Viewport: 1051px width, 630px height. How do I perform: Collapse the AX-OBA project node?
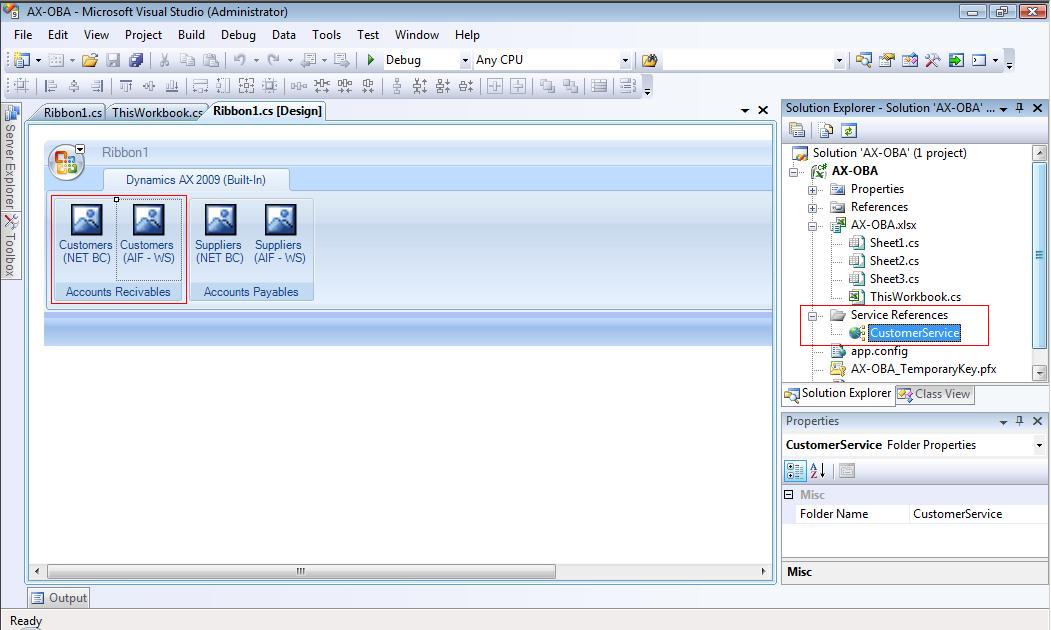[x=794, y=172]
